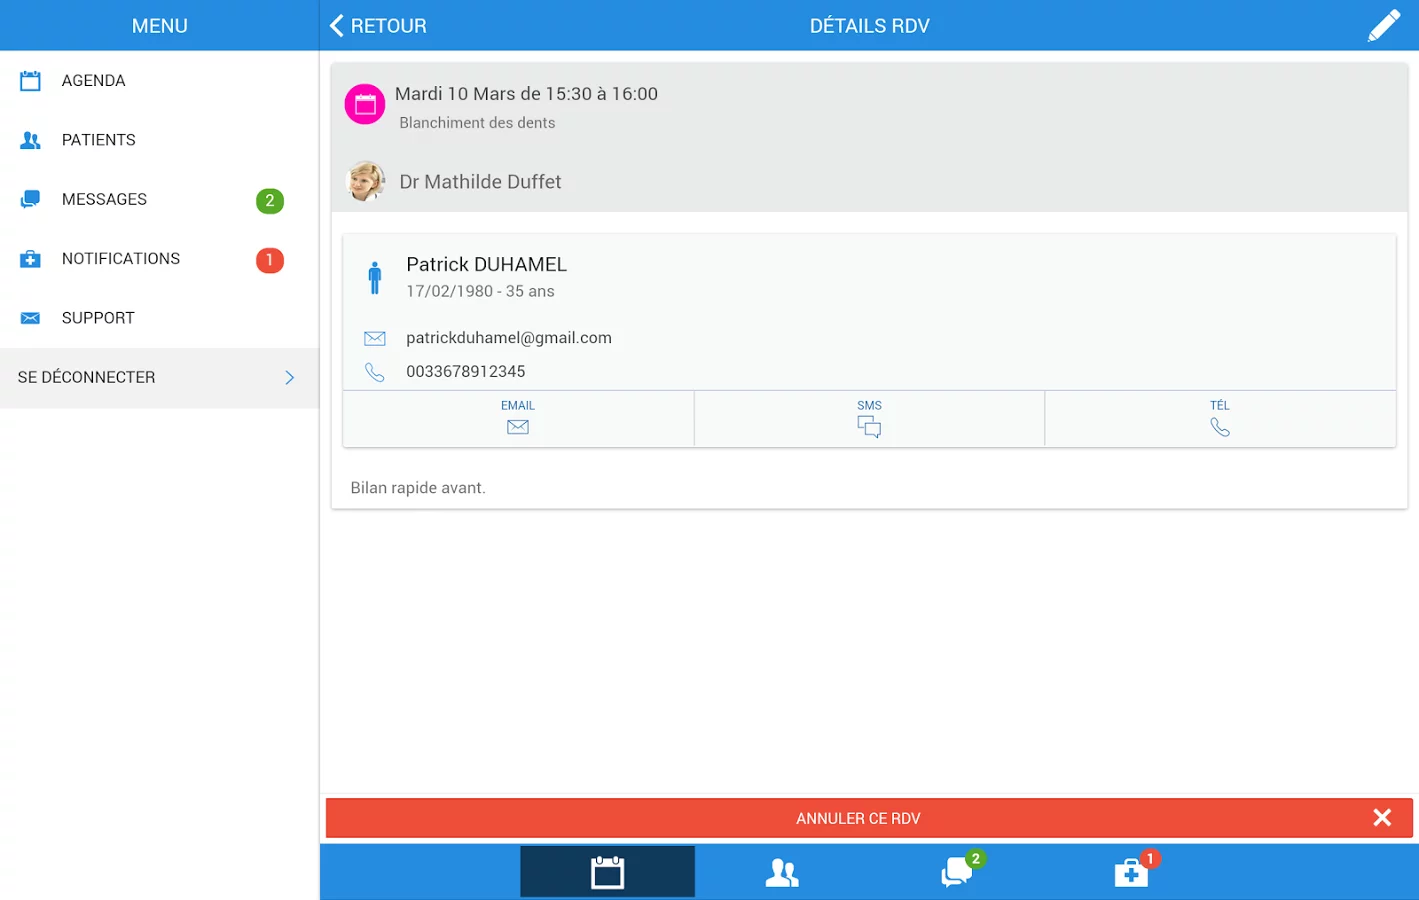Click the ANNULER CE RDV button
This screenshot has width=1419, height=900.
(x=857, y=817)
